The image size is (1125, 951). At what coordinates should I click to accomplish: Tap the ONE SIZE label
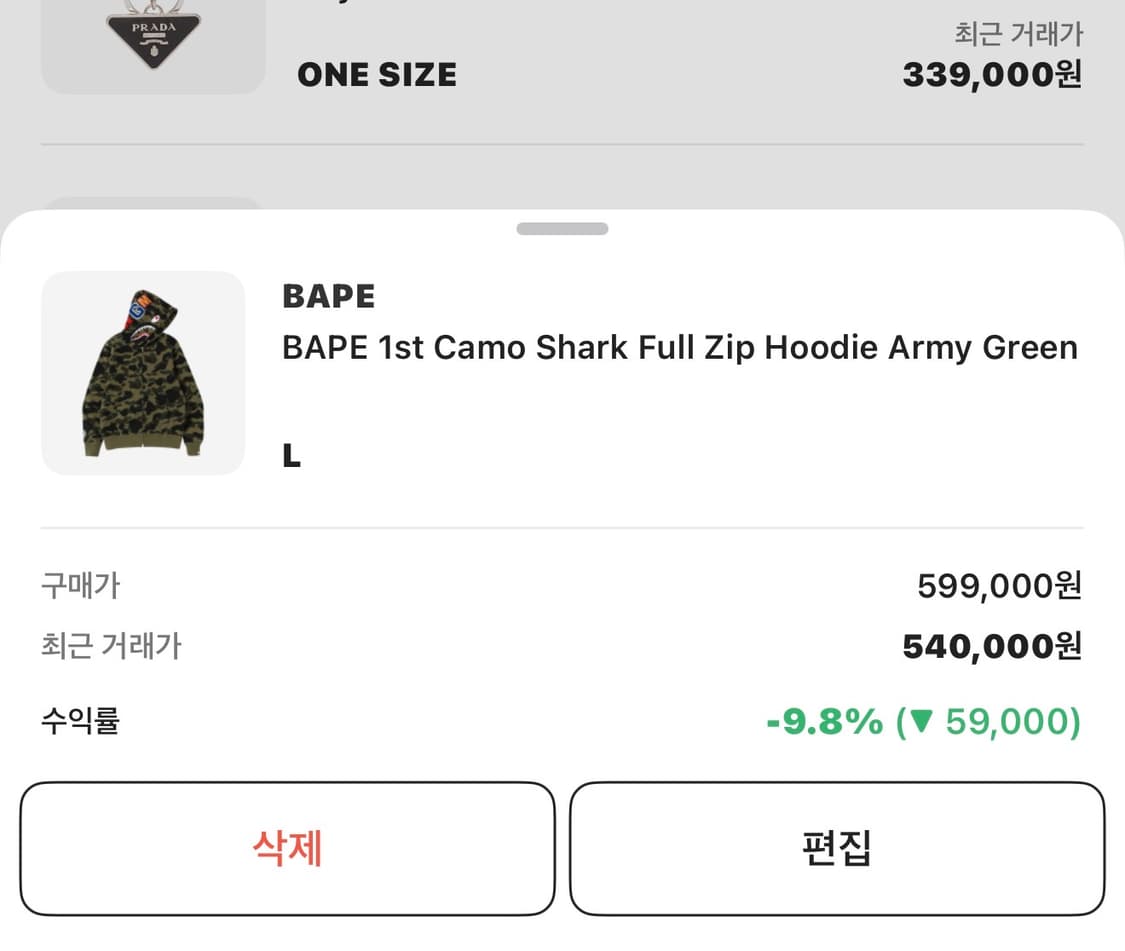[x=377, y=75]
